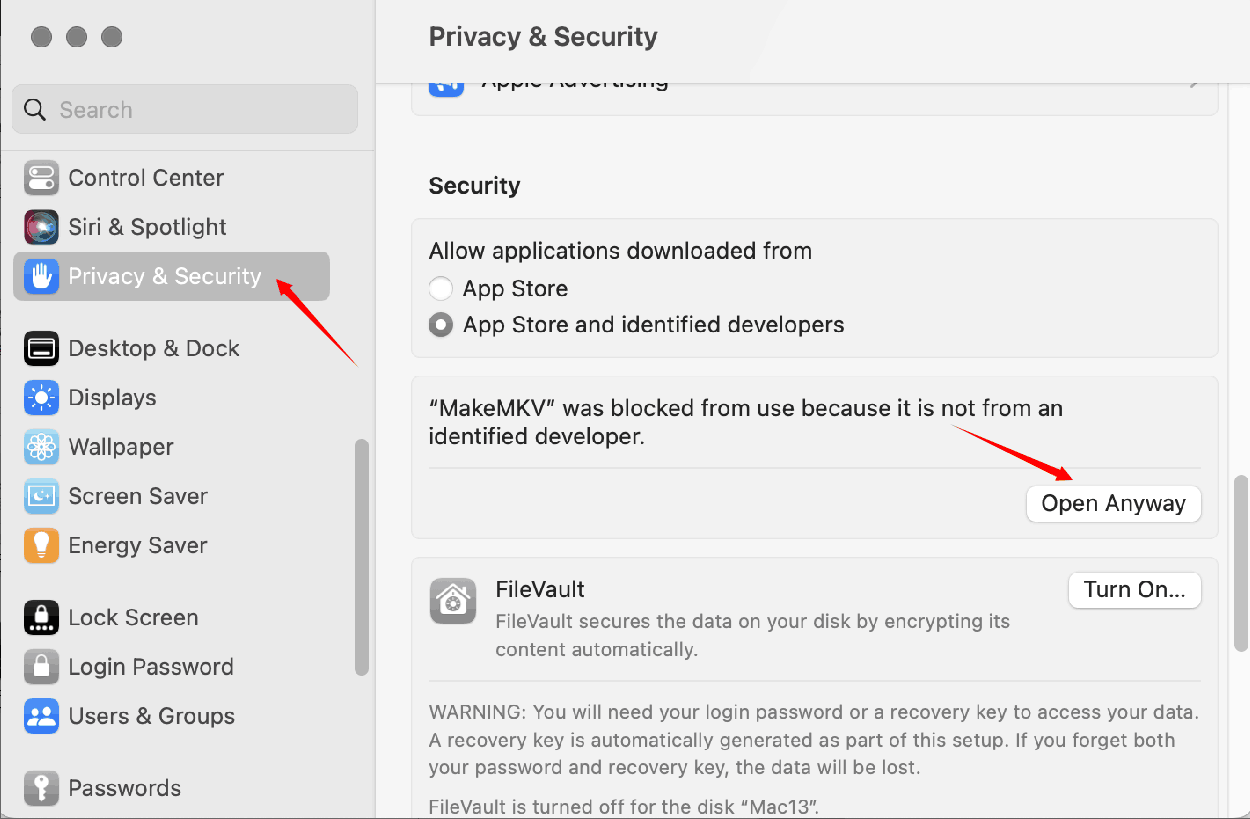Screen dimensions: 1250x819
Task: Open Siri & Spotlight icon
Action: pyautogui.click(x=41, y=227)
